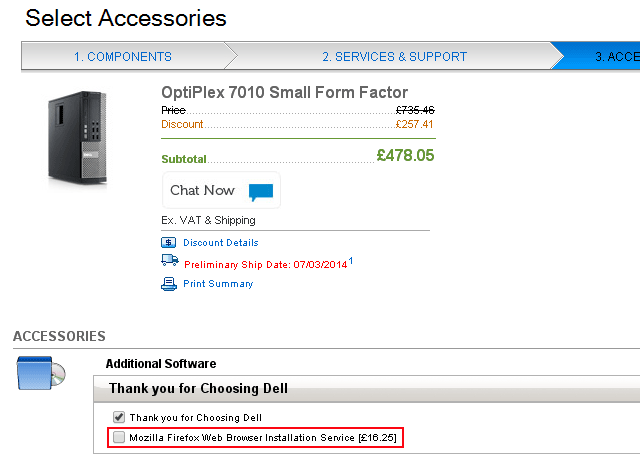This screenshot has width=640, height=463.
Task: Click the Print Summary link
Action: click(218, 284)
